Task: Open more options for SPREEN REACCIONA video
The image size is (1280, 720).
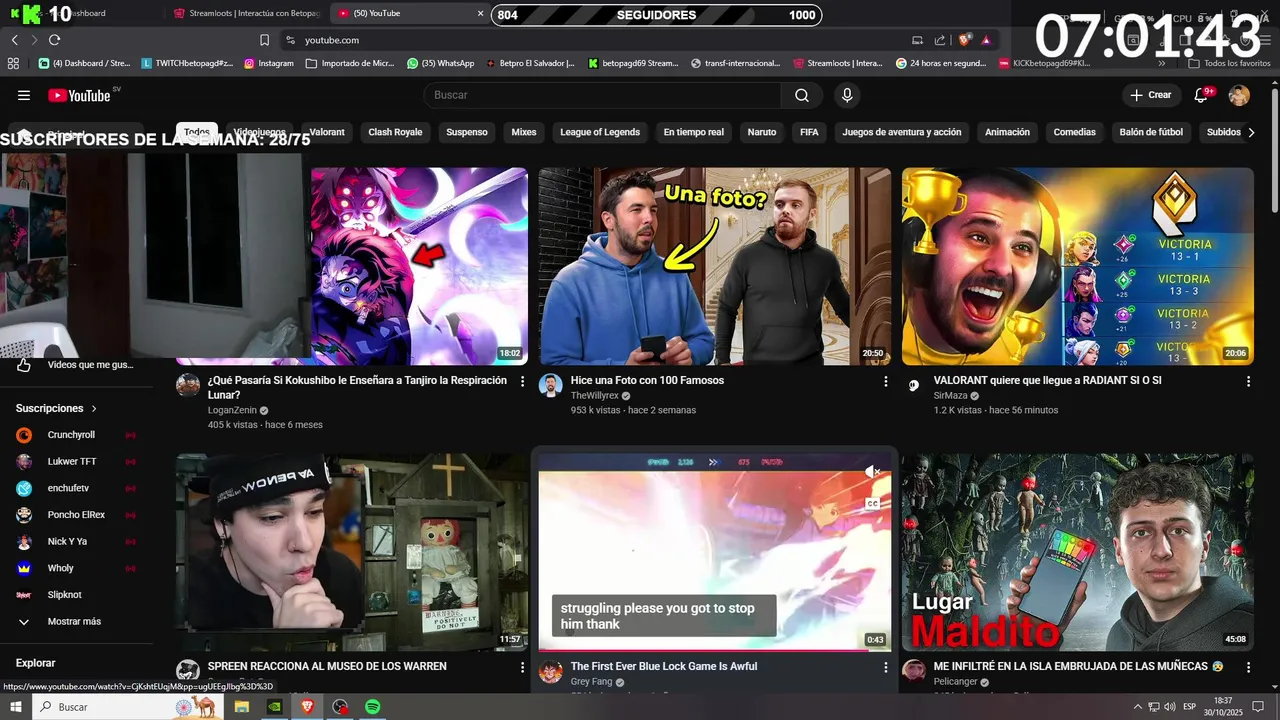Action: click(x=522, y=667)
